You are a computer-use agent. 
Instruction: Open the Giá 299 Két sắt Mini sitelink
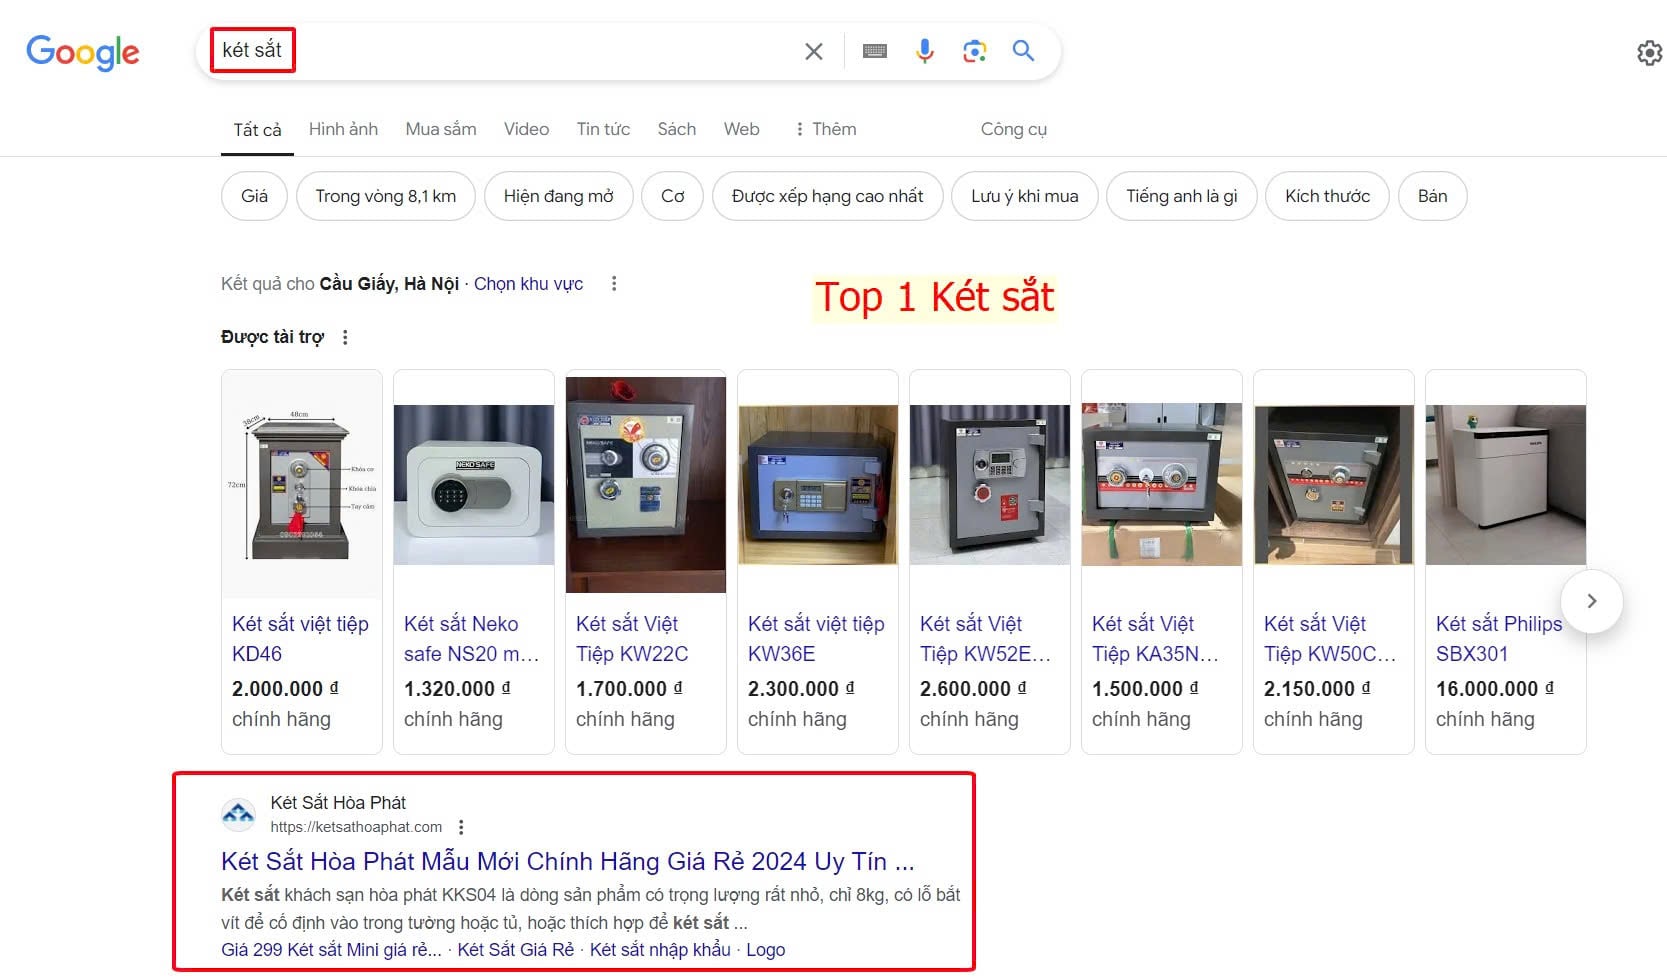click(x=331, y=950)
